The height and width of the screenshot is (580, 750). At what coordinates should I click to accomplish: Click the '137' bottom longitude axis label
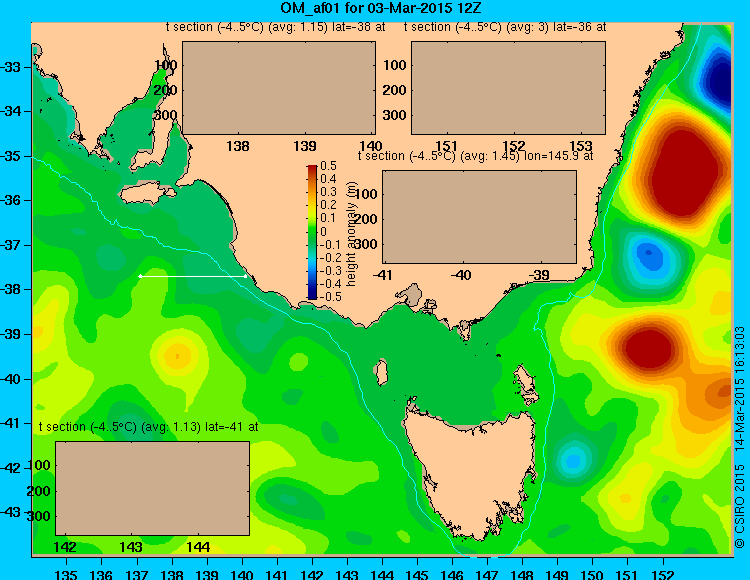[136, 574]
